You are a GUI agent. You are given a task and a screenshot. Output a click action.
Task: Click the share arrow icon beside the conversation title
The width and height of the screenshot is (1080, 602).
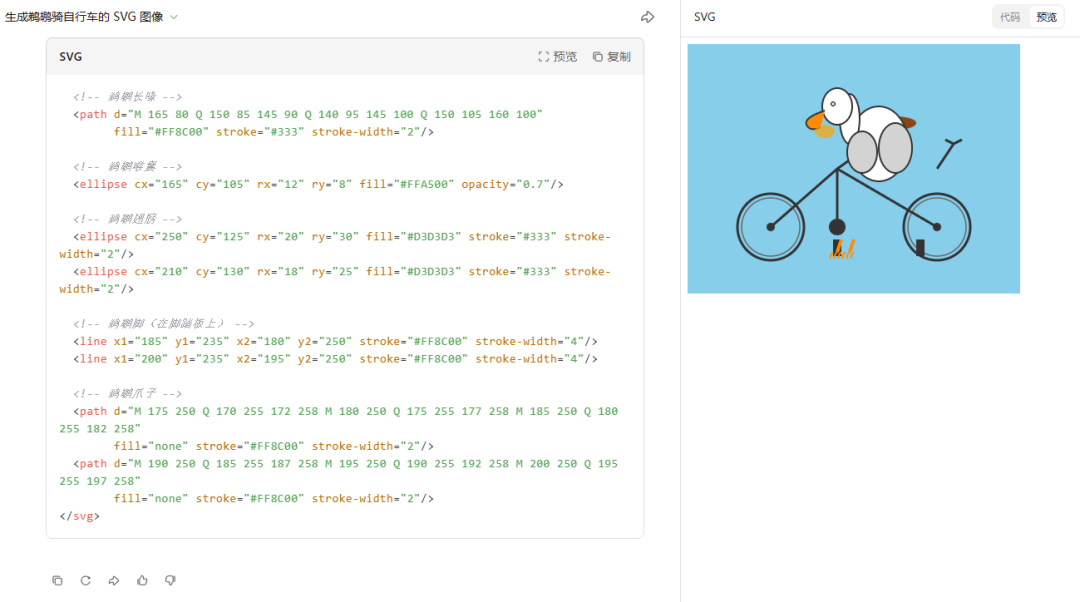(647, 17)
